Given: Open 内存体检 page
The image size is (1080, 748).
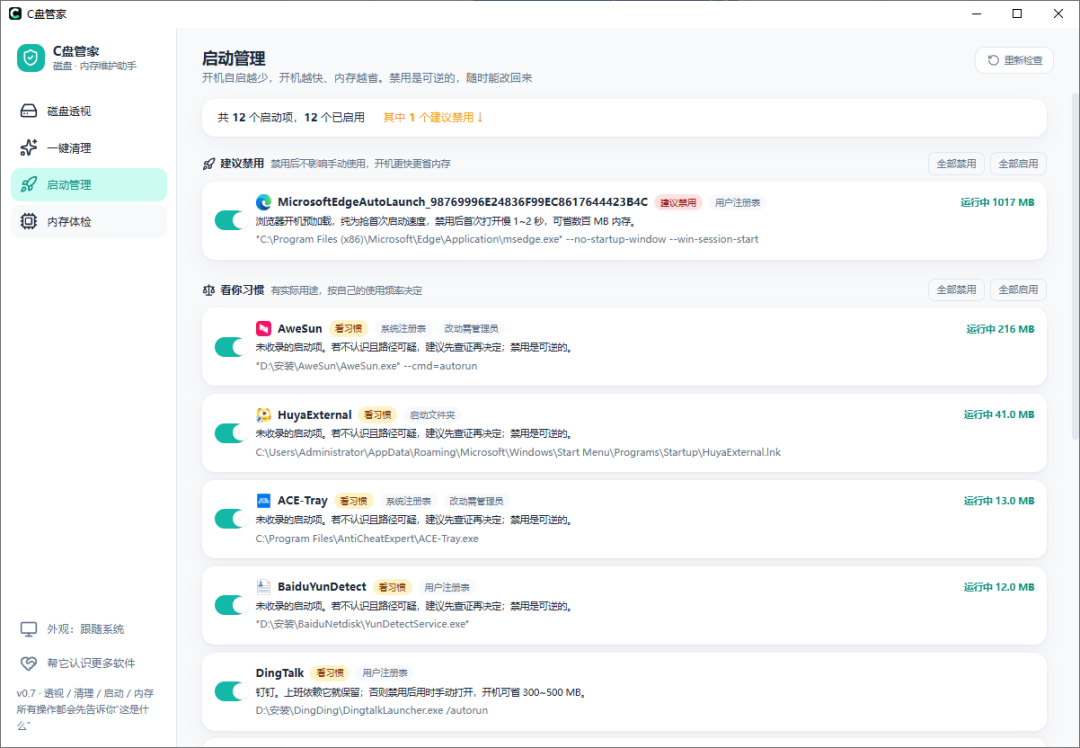Looking at the screenshot, I should click(x=89, y=221).
